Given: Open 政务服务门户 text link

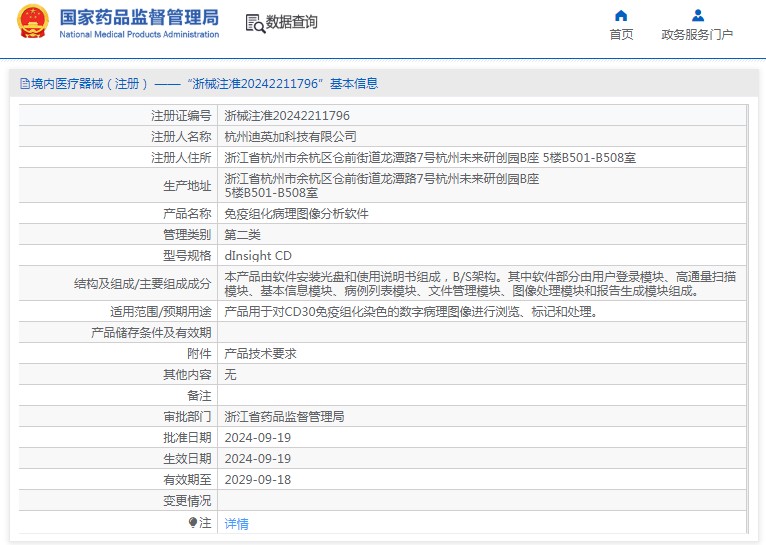Looking at the screenshot, I should click(697, 35).
